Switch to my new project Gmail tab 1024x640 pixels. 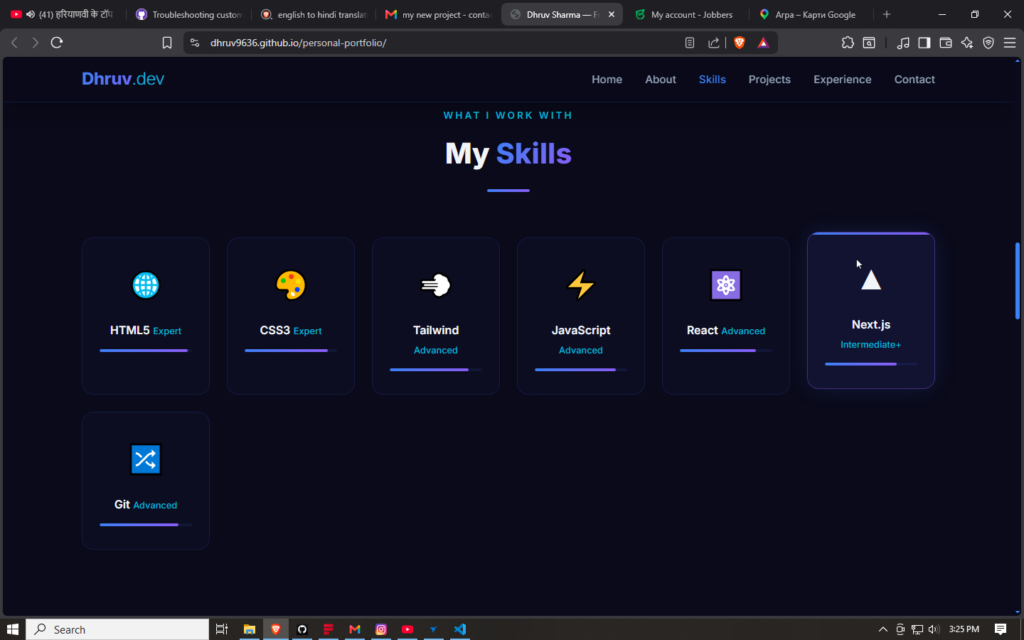(x=439, y=14)
